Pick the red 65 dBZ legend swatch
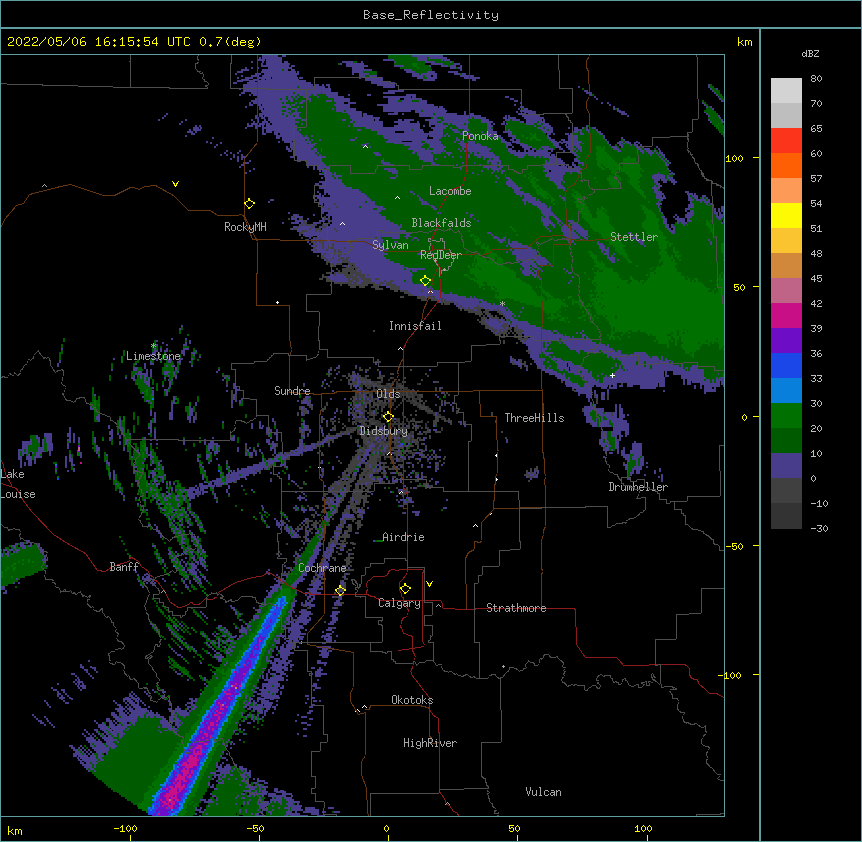862x842 pixels. [786, 140]
